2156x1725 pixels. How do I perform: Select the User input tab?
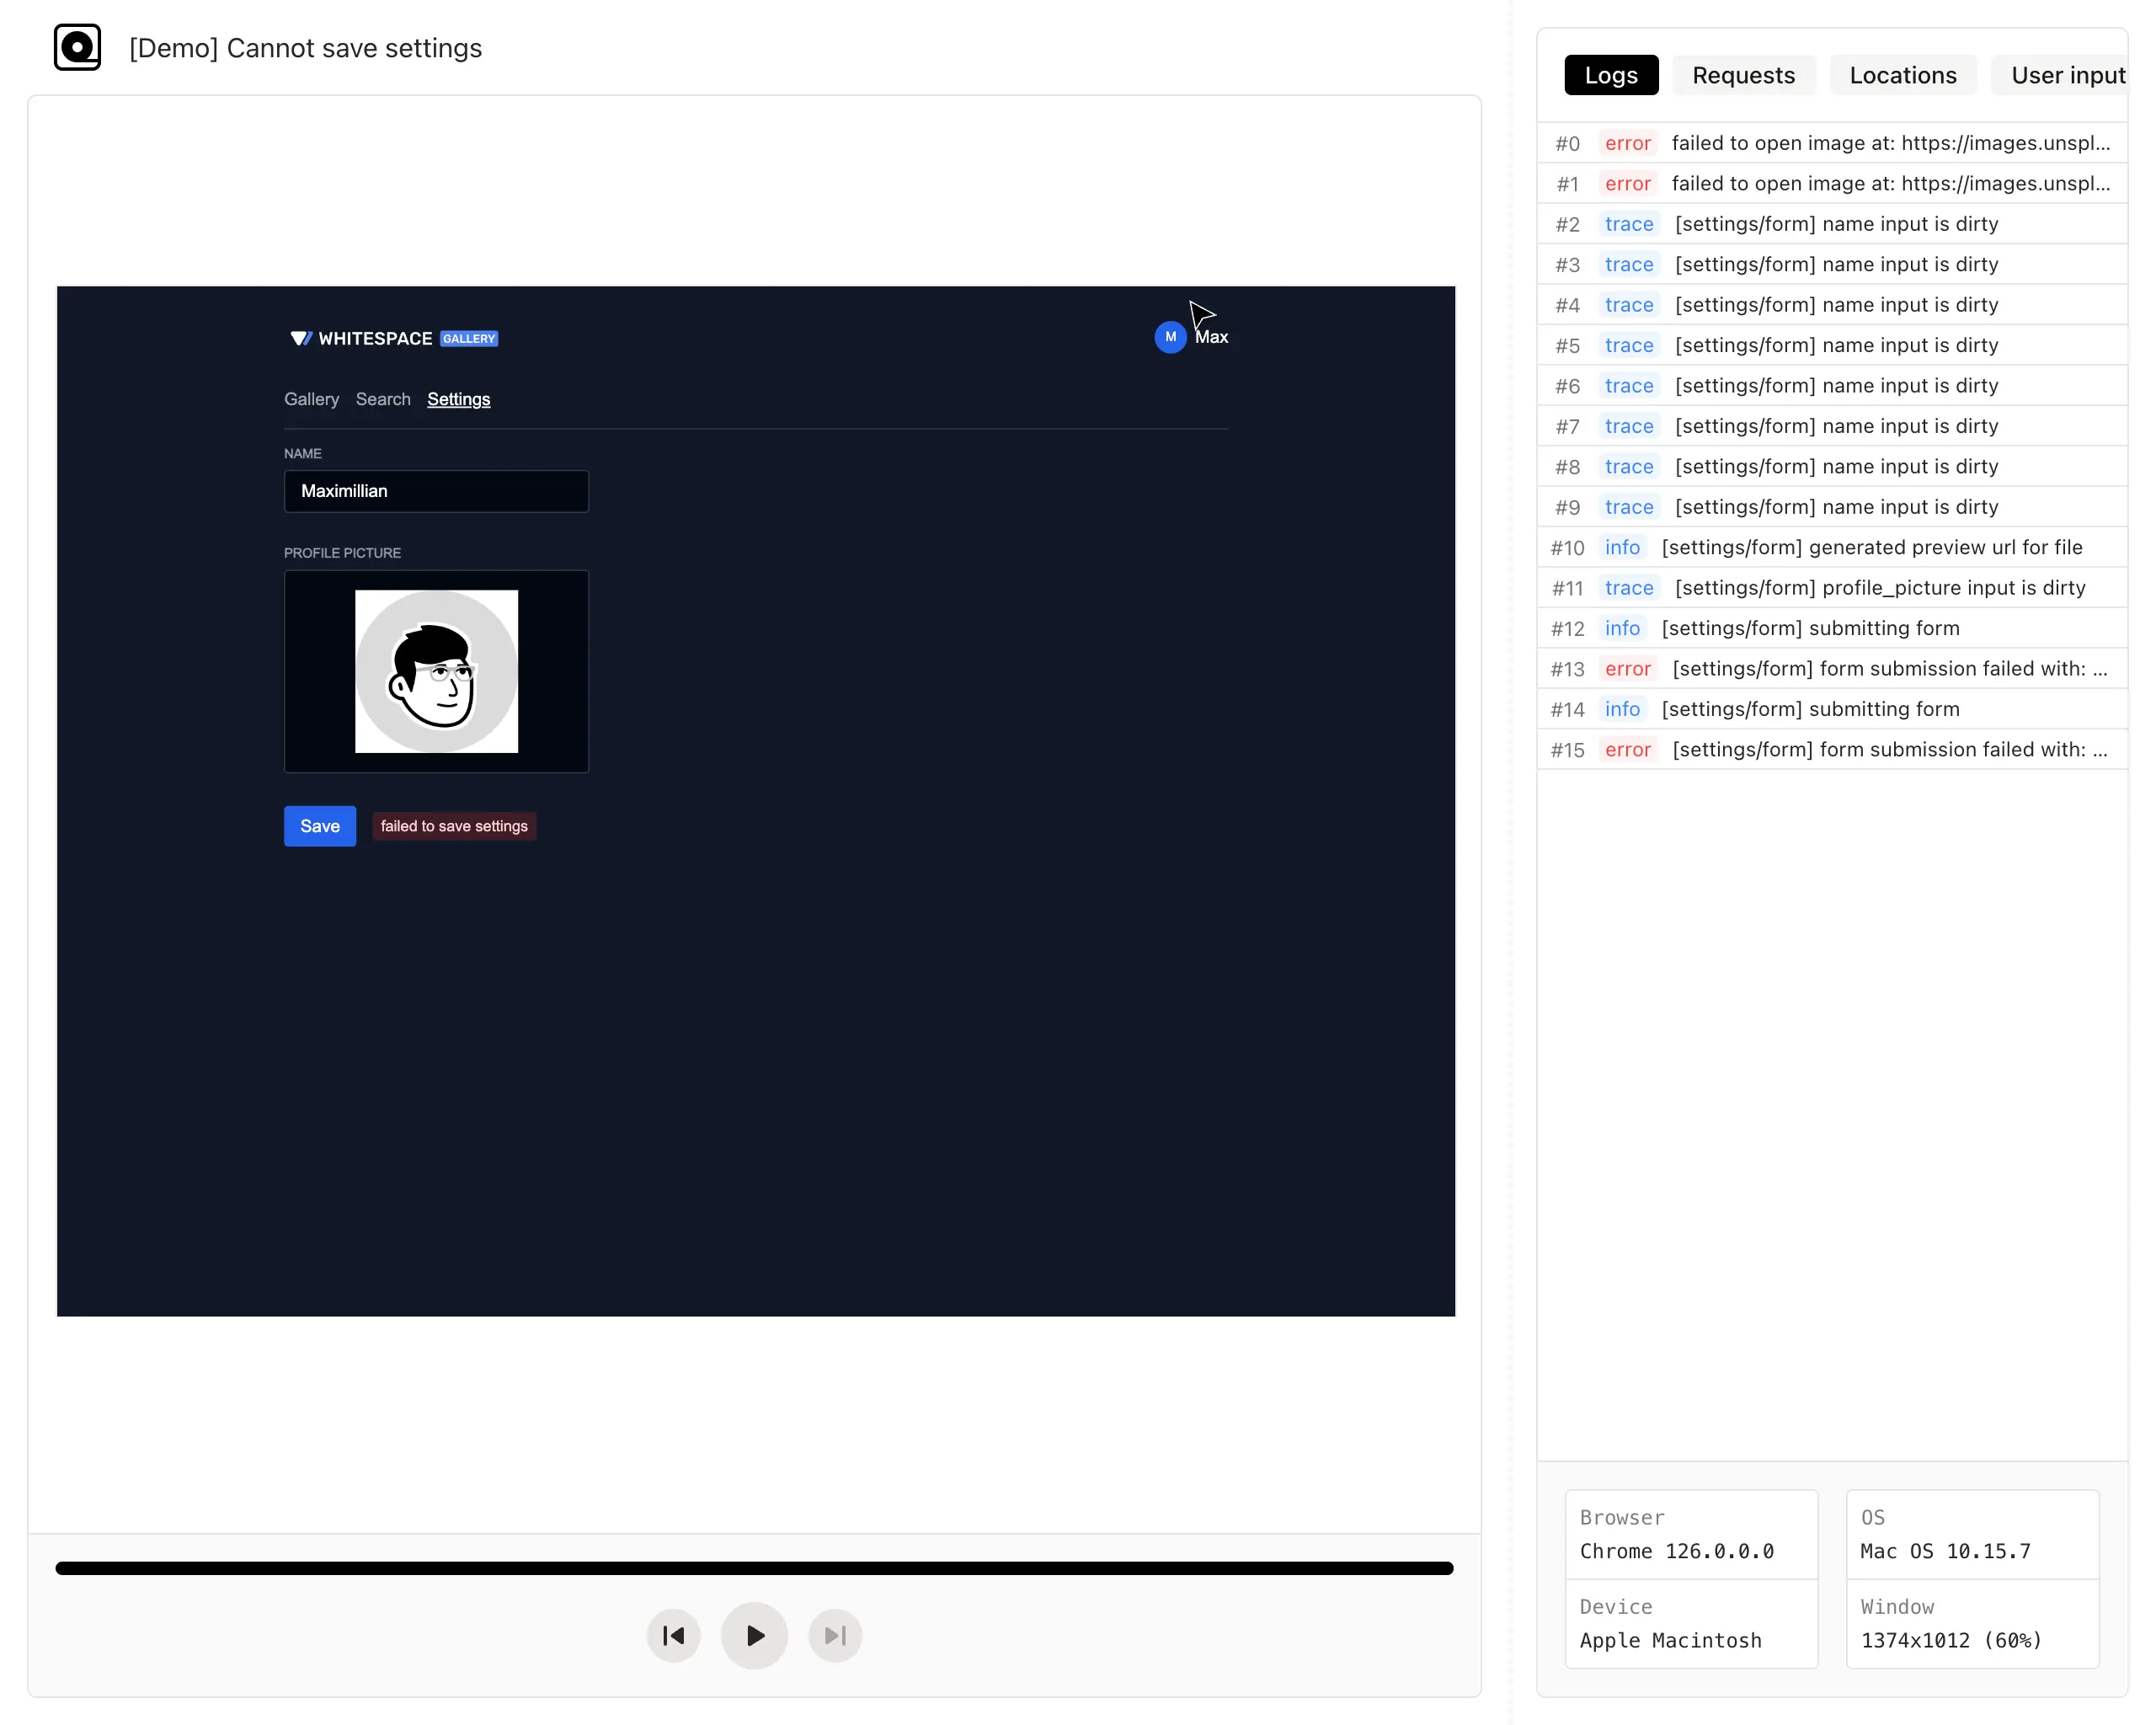point(2066,75)
